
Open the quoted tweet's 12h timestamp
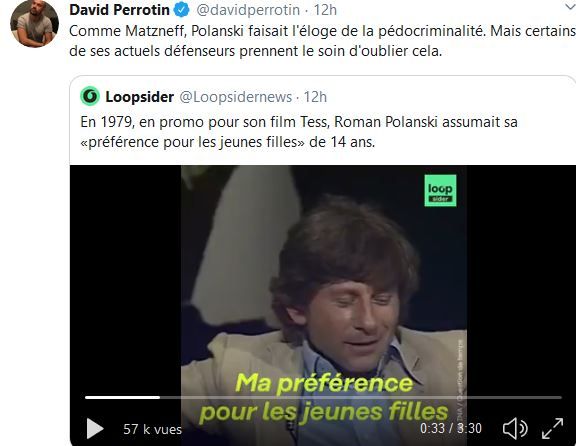tap(315, 97)
